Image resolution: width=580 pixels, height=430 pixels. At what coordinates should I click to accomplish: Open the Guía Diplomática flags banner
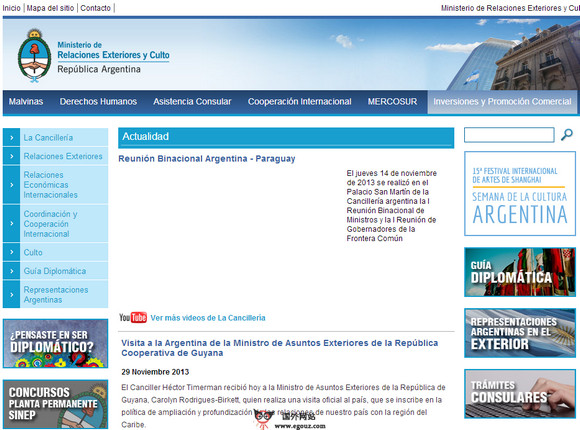(520, 272)
